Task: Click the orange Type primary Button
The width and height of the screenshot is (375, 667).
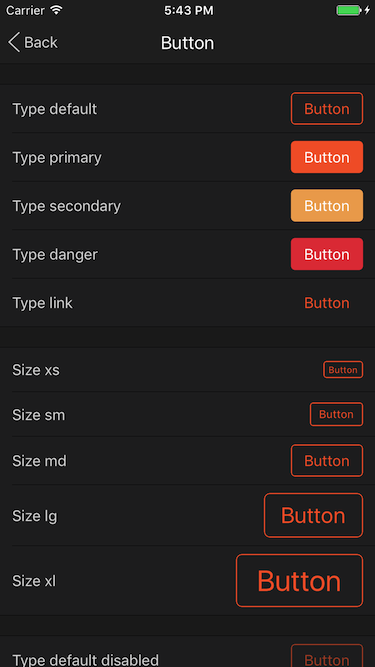Action: 327,157
